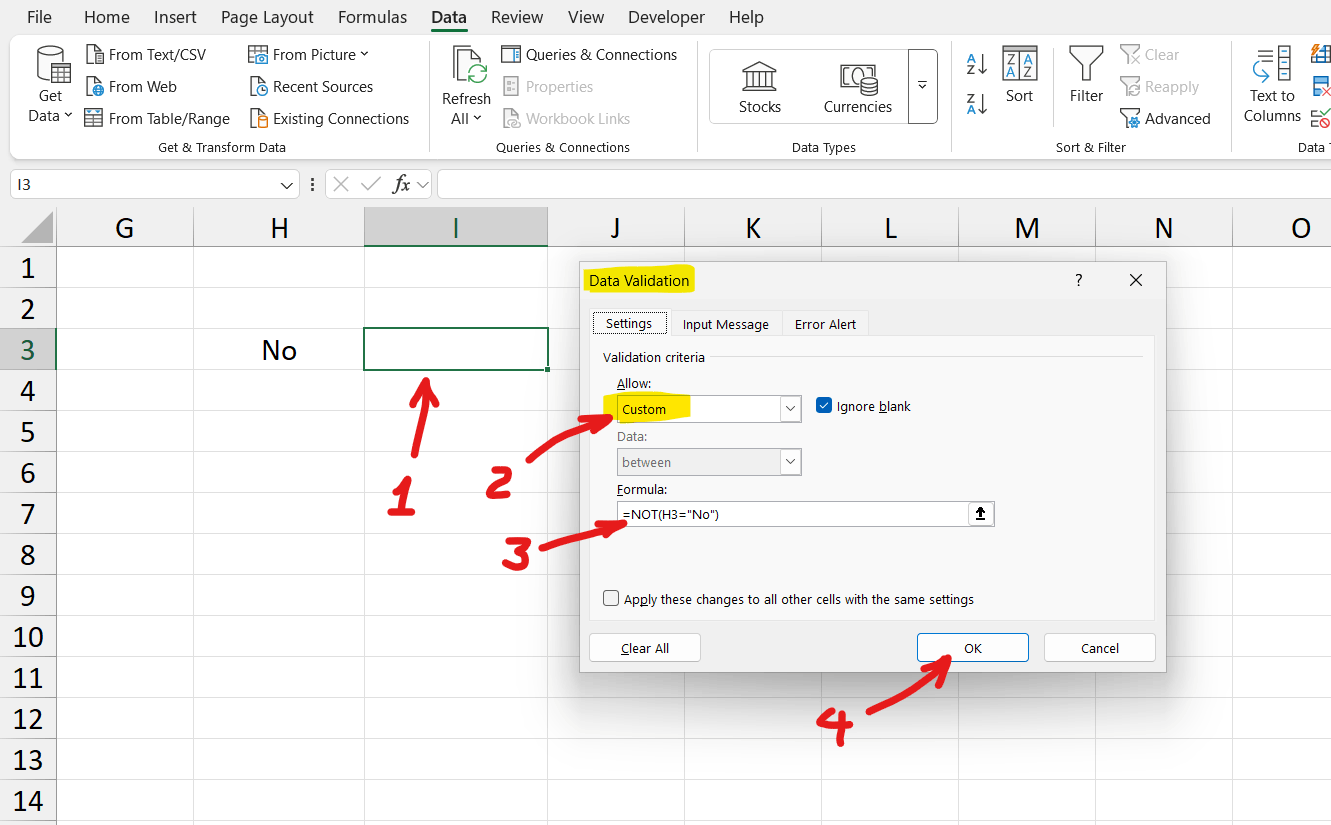Apply Currencies data type
This screenshot has width=1331, height=825.
[857, 86]
